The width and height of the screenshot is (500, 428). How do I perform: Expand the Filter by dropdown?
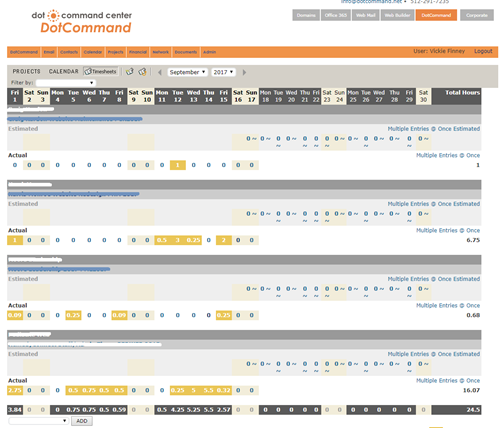tap(66, 83)
